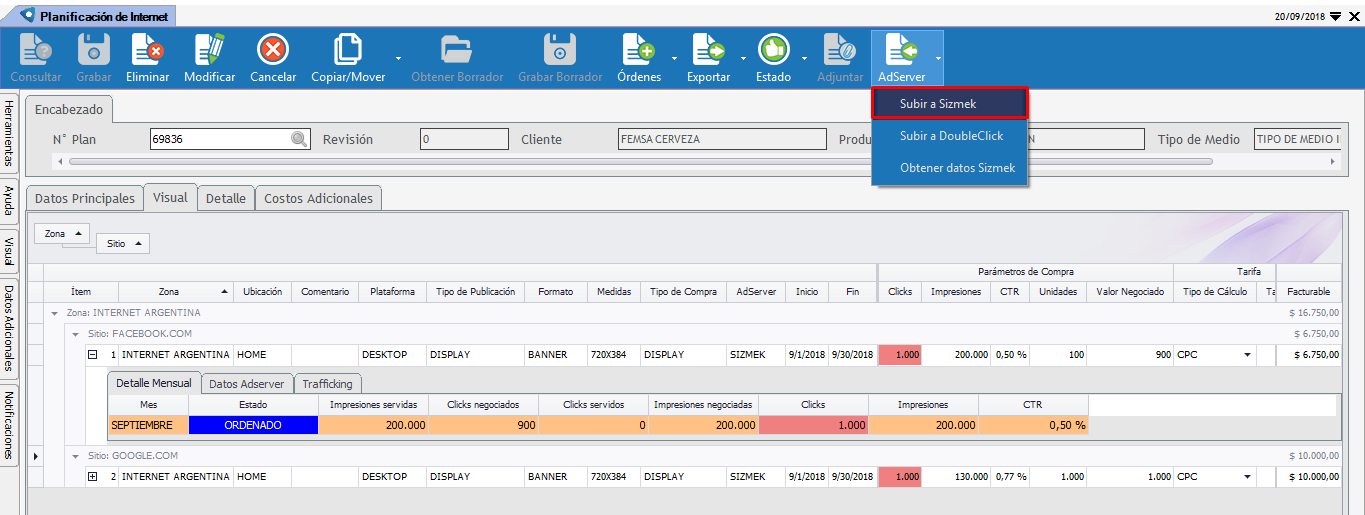1365x515 pixels.
Task: Click the blue ORDENADO status cell
Action: pyautogui.click(x=253, y=425)
